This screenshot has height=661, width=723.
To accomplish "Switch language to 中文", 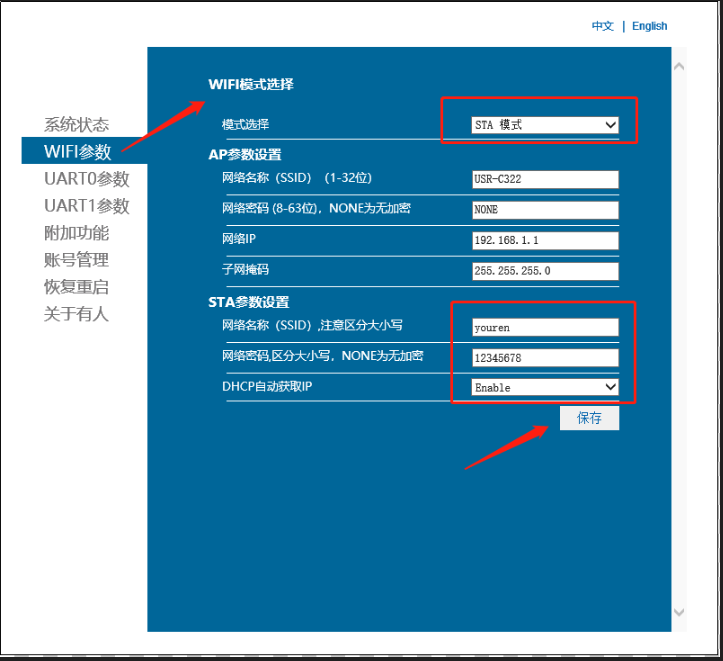I will (x=602, y=26).
